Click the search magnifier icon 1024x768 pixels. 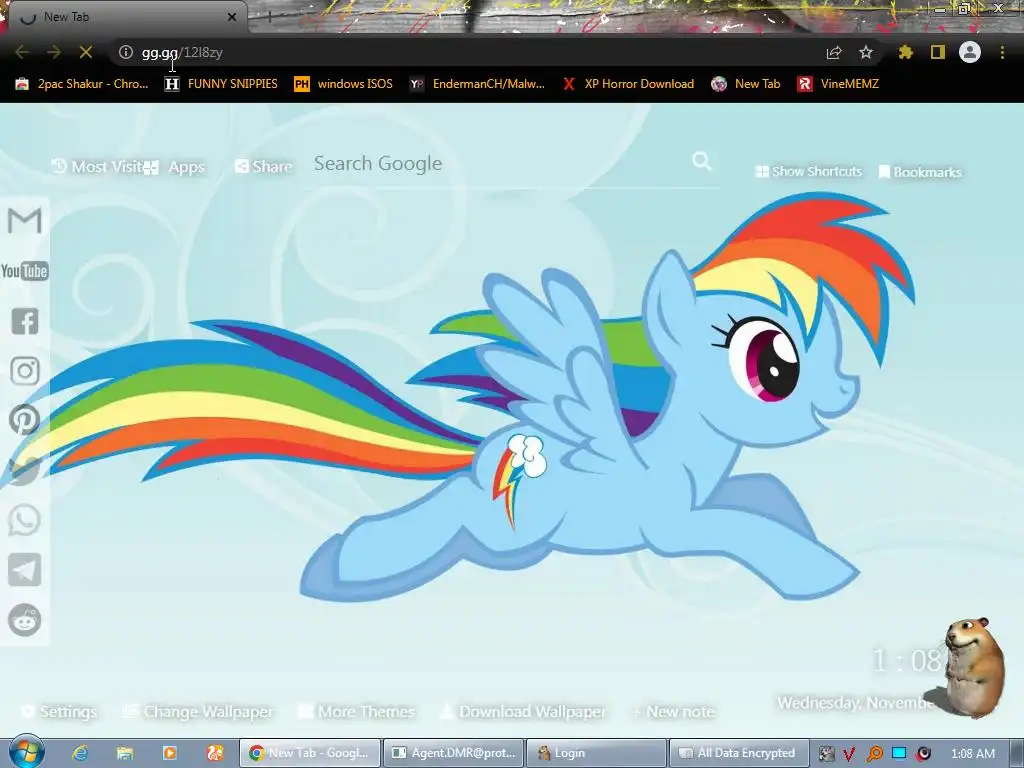702,161
